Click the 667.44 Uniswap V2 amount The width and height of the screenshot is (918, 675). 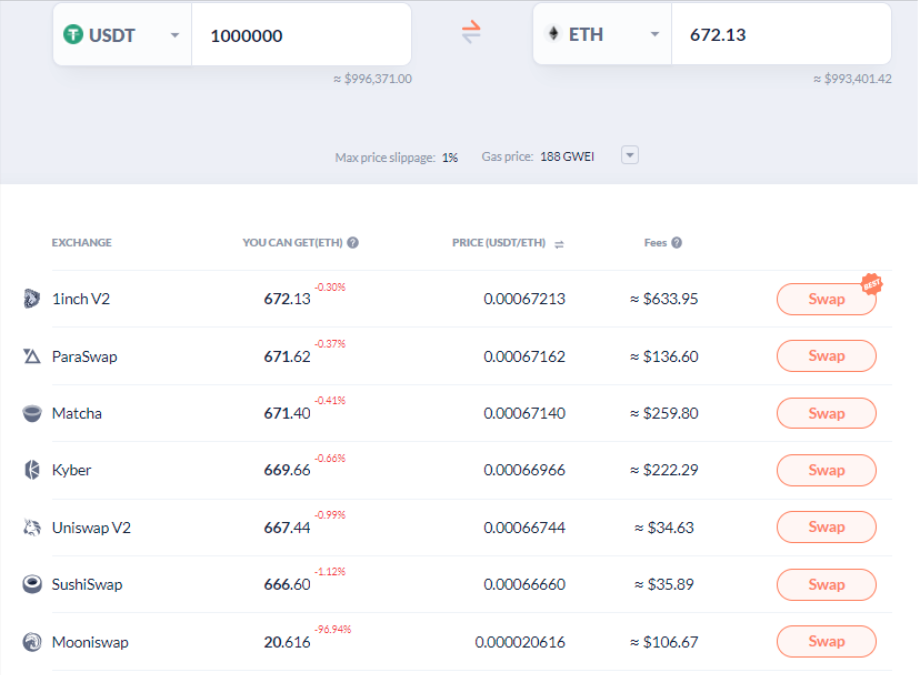click(x=287, y=527)
